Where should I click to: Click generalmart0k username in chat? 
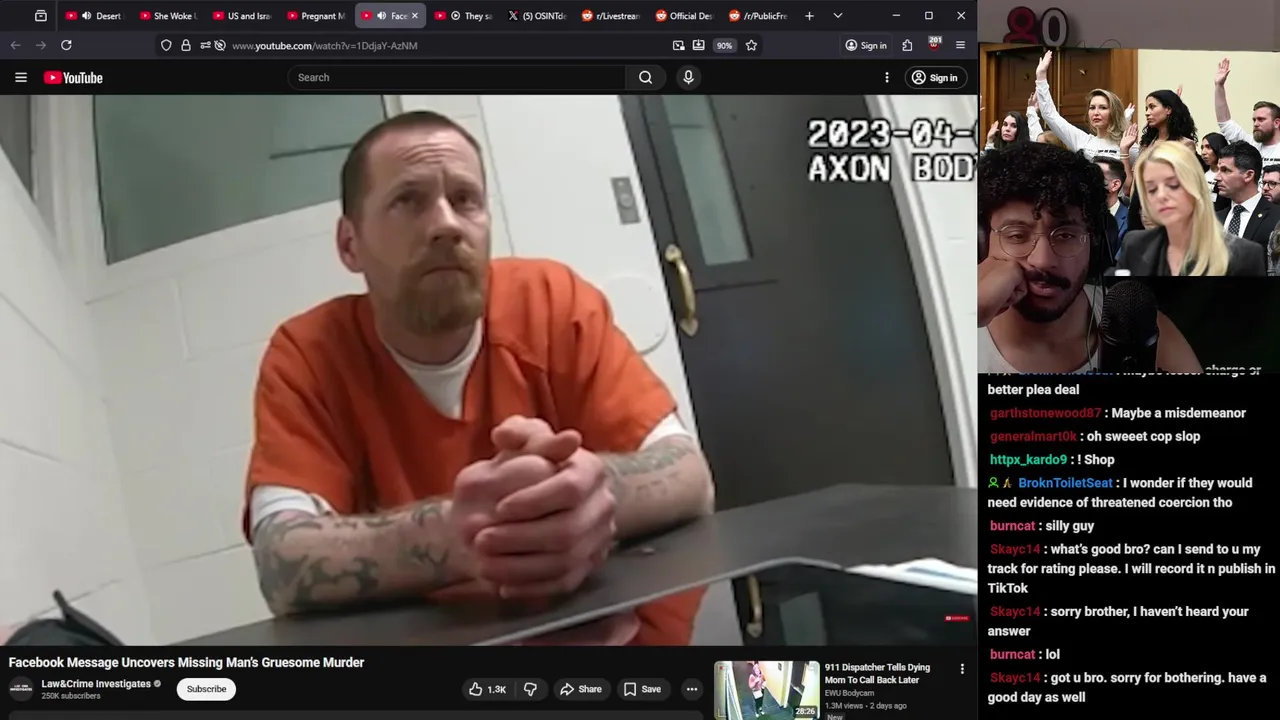(1033, 436)
